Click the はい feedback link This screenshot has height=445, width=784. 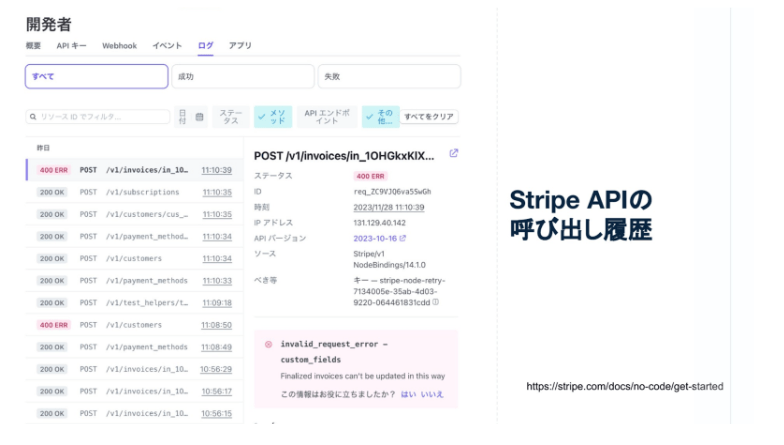point(408,394)
